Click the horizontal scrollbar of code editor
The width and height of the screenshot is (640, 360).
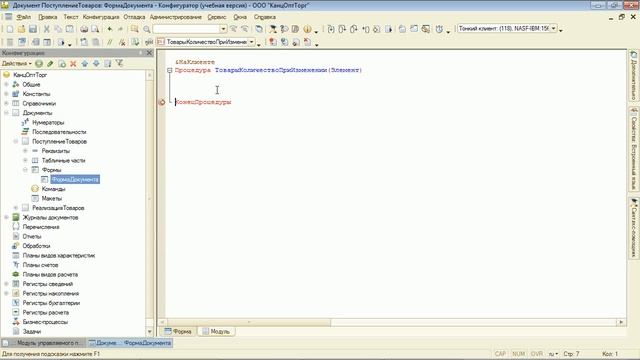pos(249,322)
